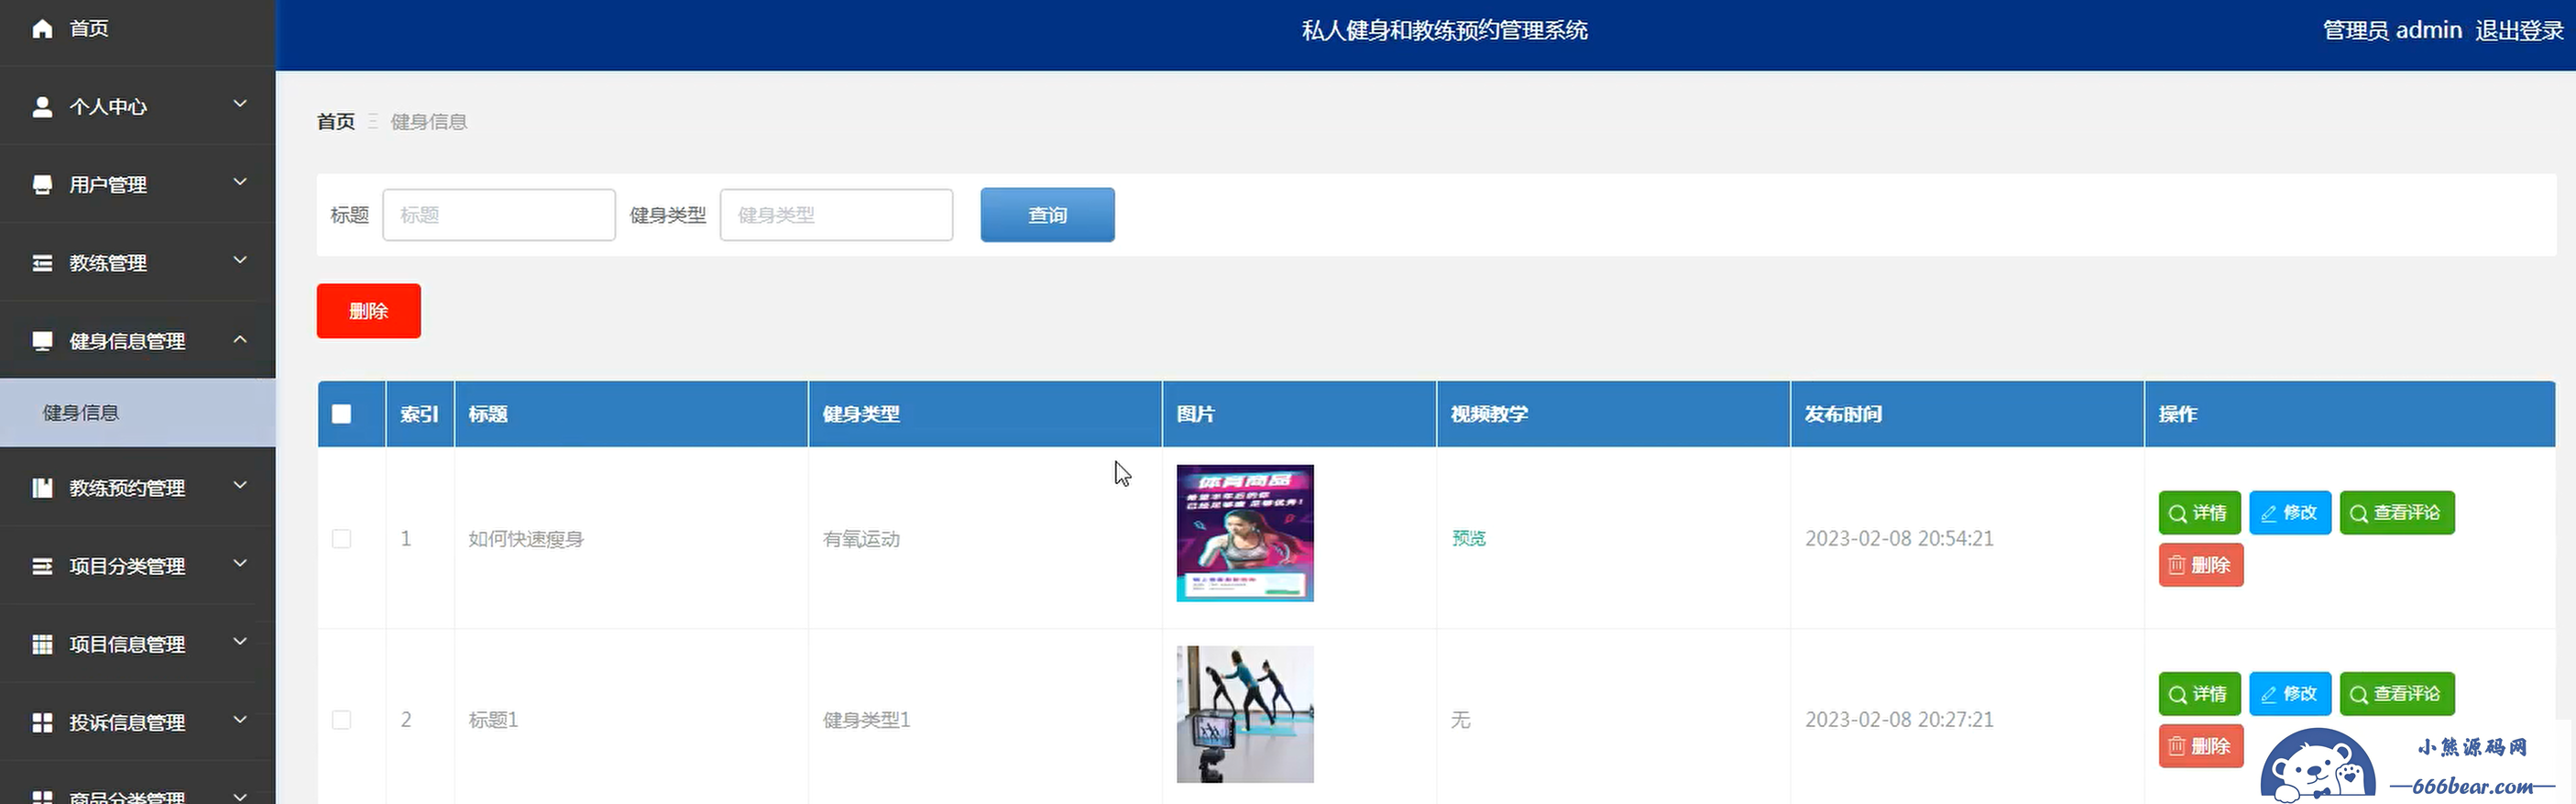Click the 教练管理 list icon
Viewport: 2576px width, 804px height.
point(42,263)
